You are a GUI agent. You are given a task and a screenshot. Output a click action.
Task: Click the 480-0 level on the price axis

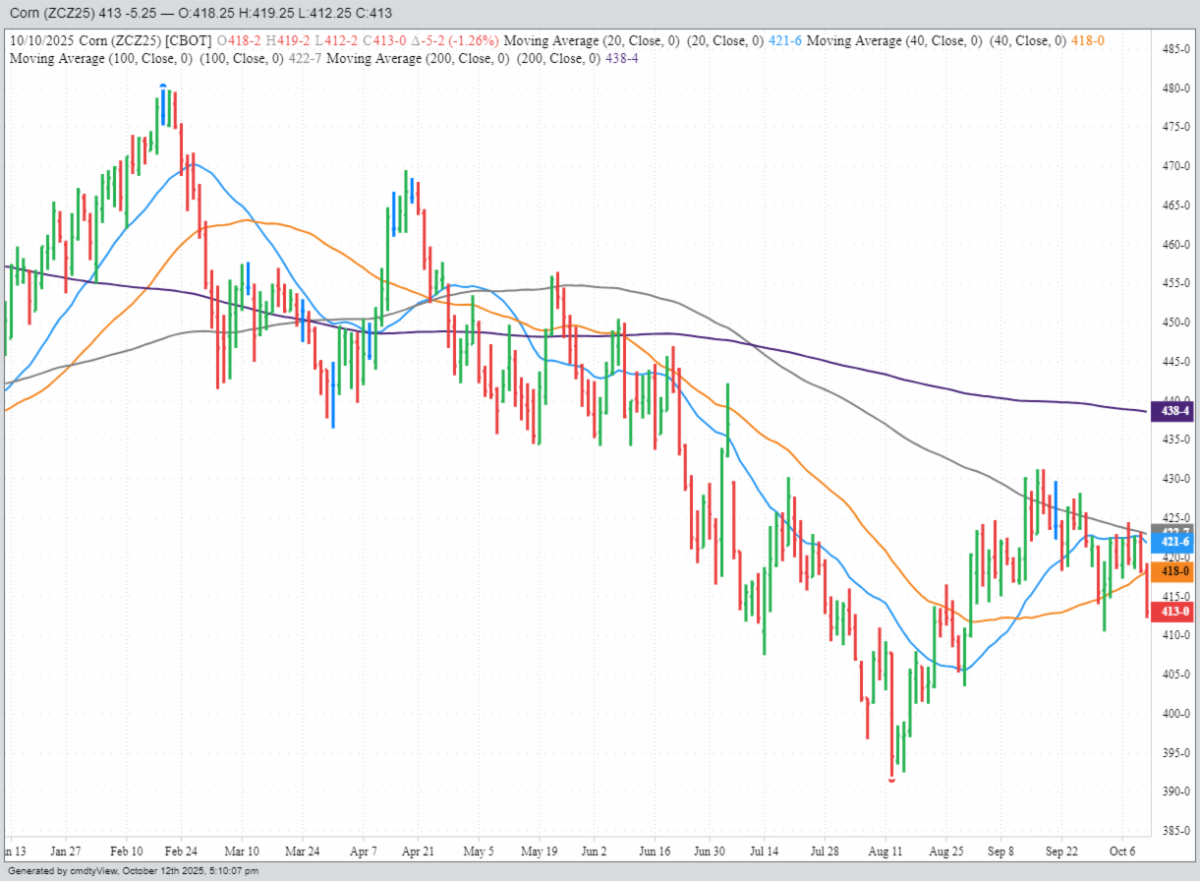(x=1176, y=88)
